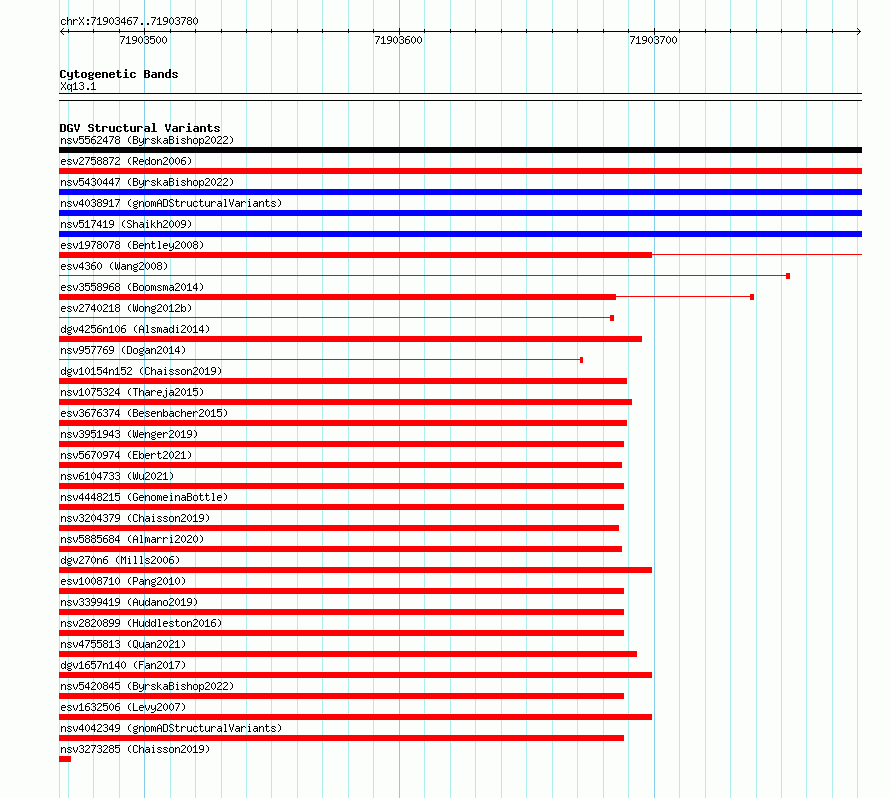Open variant dgv1657n140 (Fan2017)

123,665
